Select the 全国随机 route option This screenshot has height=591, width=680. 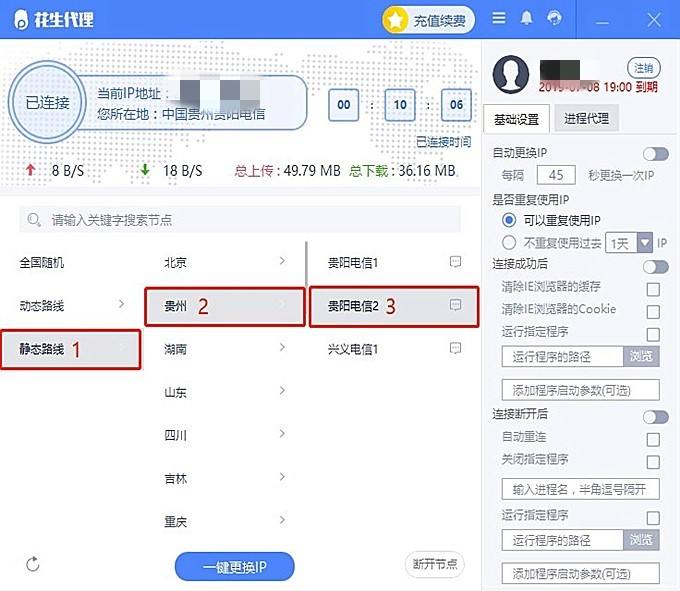click(42, 262)
